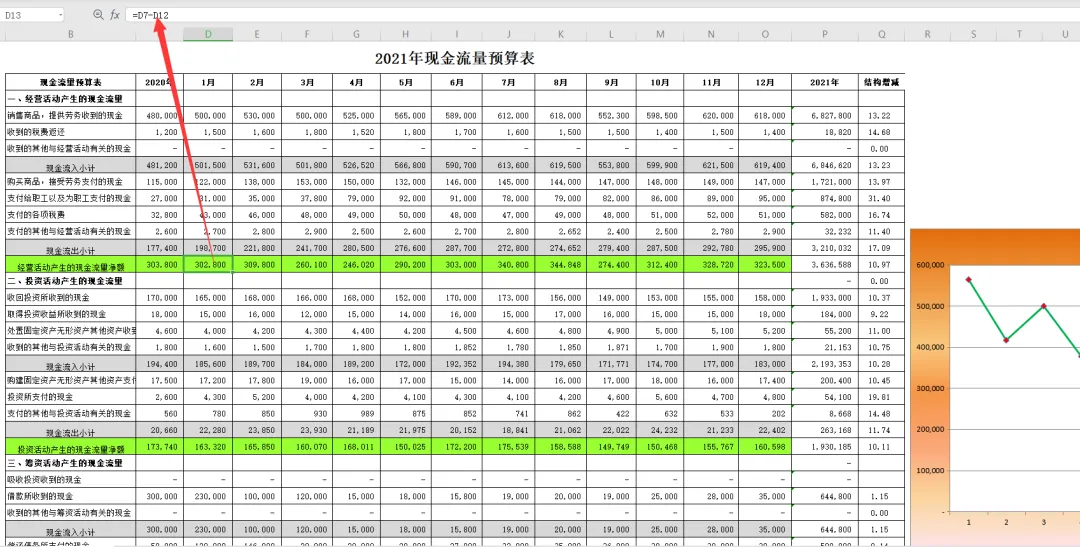The image size is (1080, 547).
Task: Click selected cell showing 302,800
Action: 208,265
